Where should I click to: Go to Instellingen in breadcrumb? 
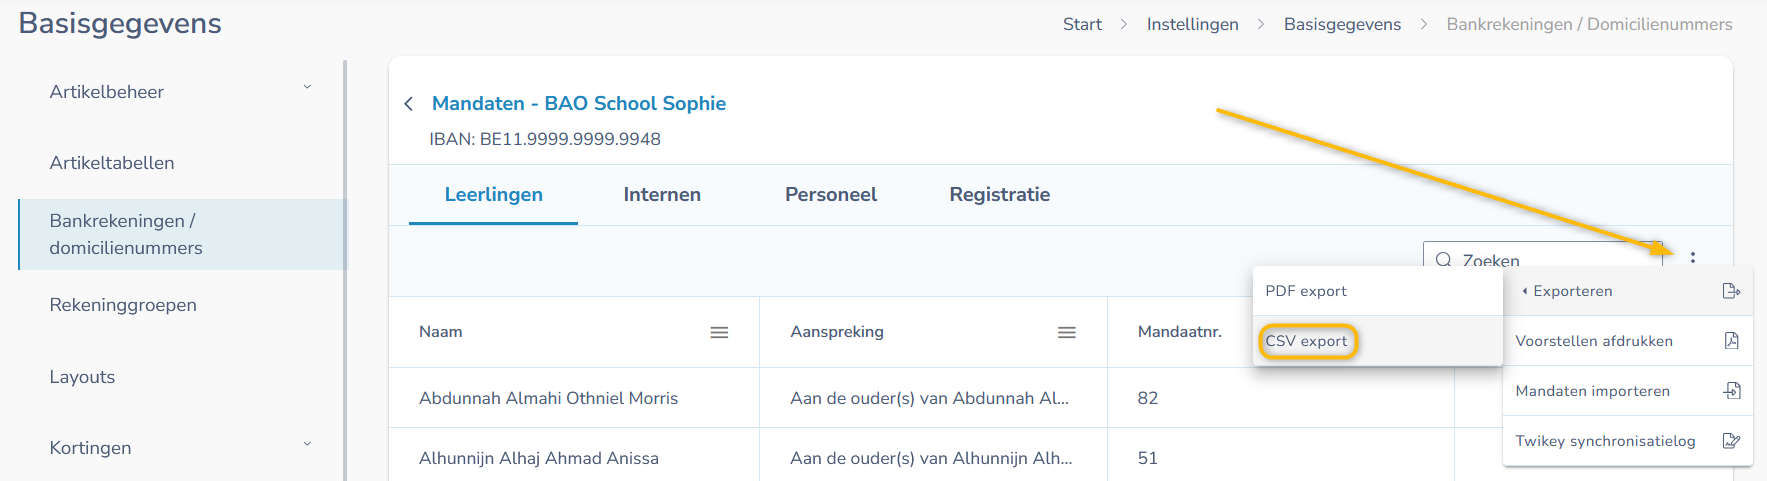pos(1192,24)
